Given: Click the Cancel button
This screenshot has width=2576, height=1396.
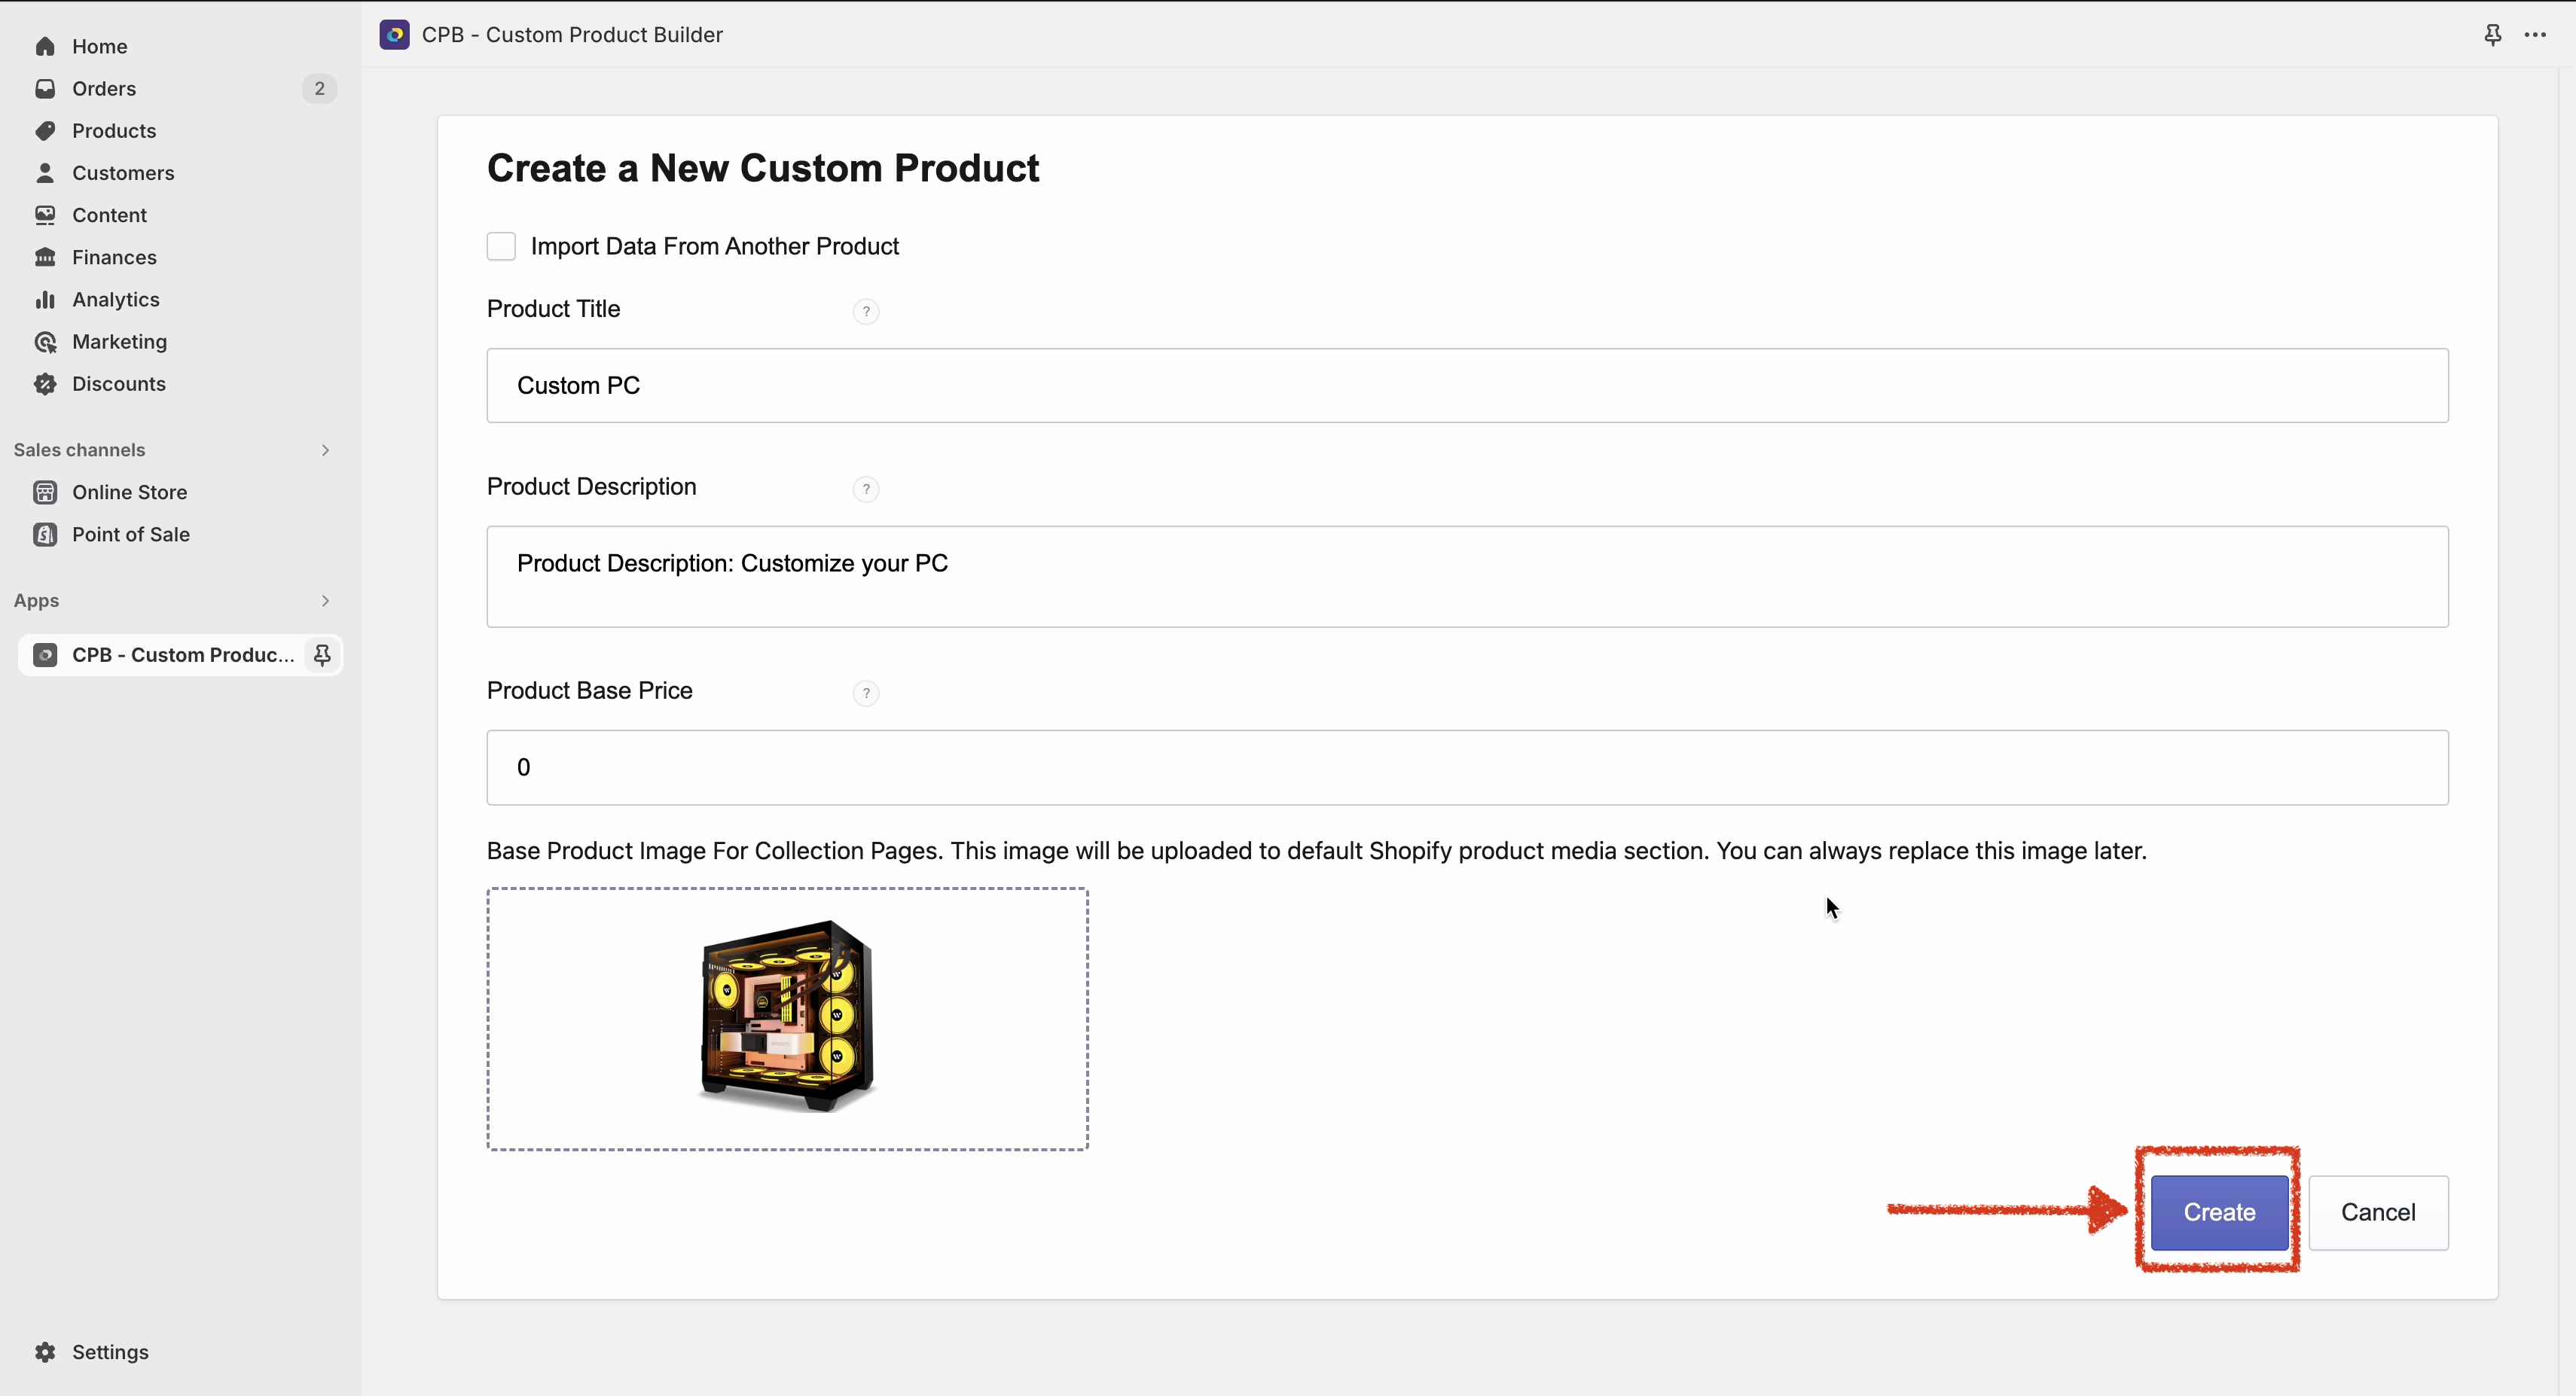Looking at the screenshot, I should point(2378,1212).
